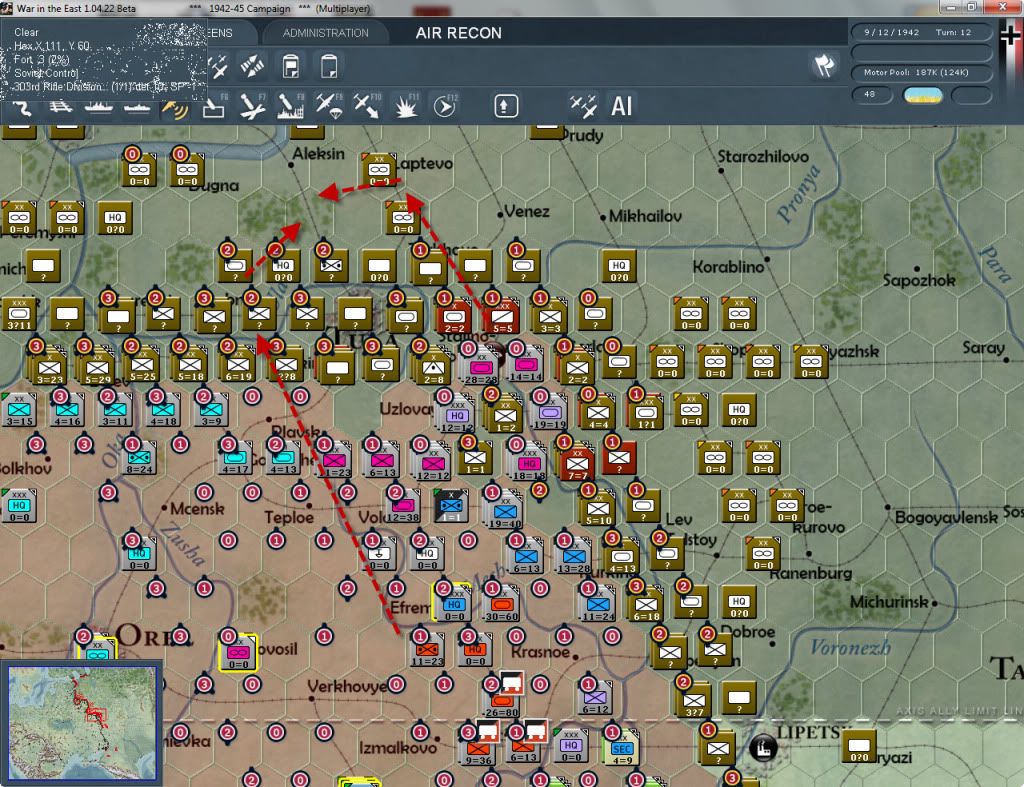The height and width of the screenshot is (787, 1024).
Task: Click the boxed up-arrow toolbar icon
Action: (505, 106)
